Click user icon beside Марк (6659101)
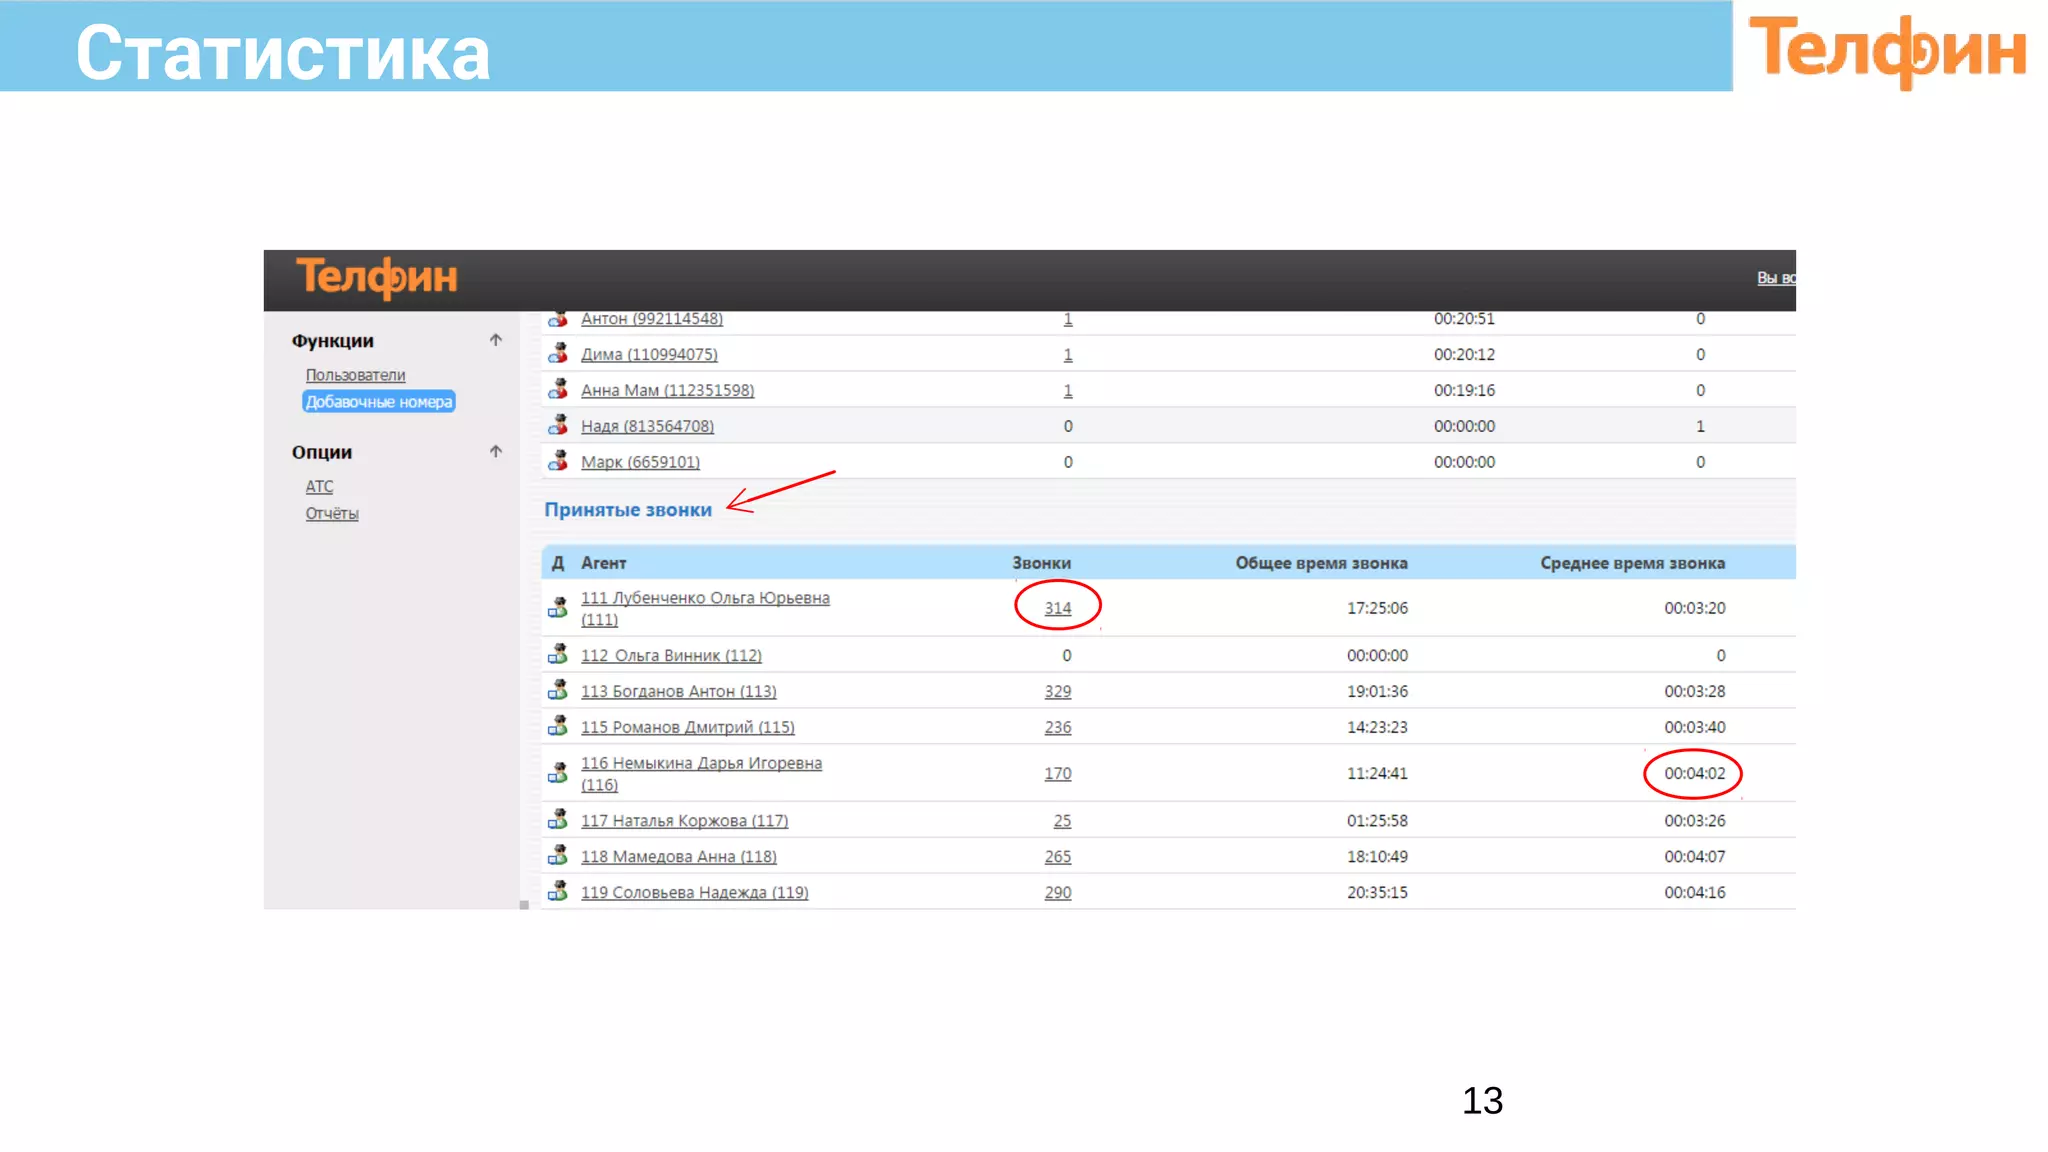2048x1152 pixels. 558,462
